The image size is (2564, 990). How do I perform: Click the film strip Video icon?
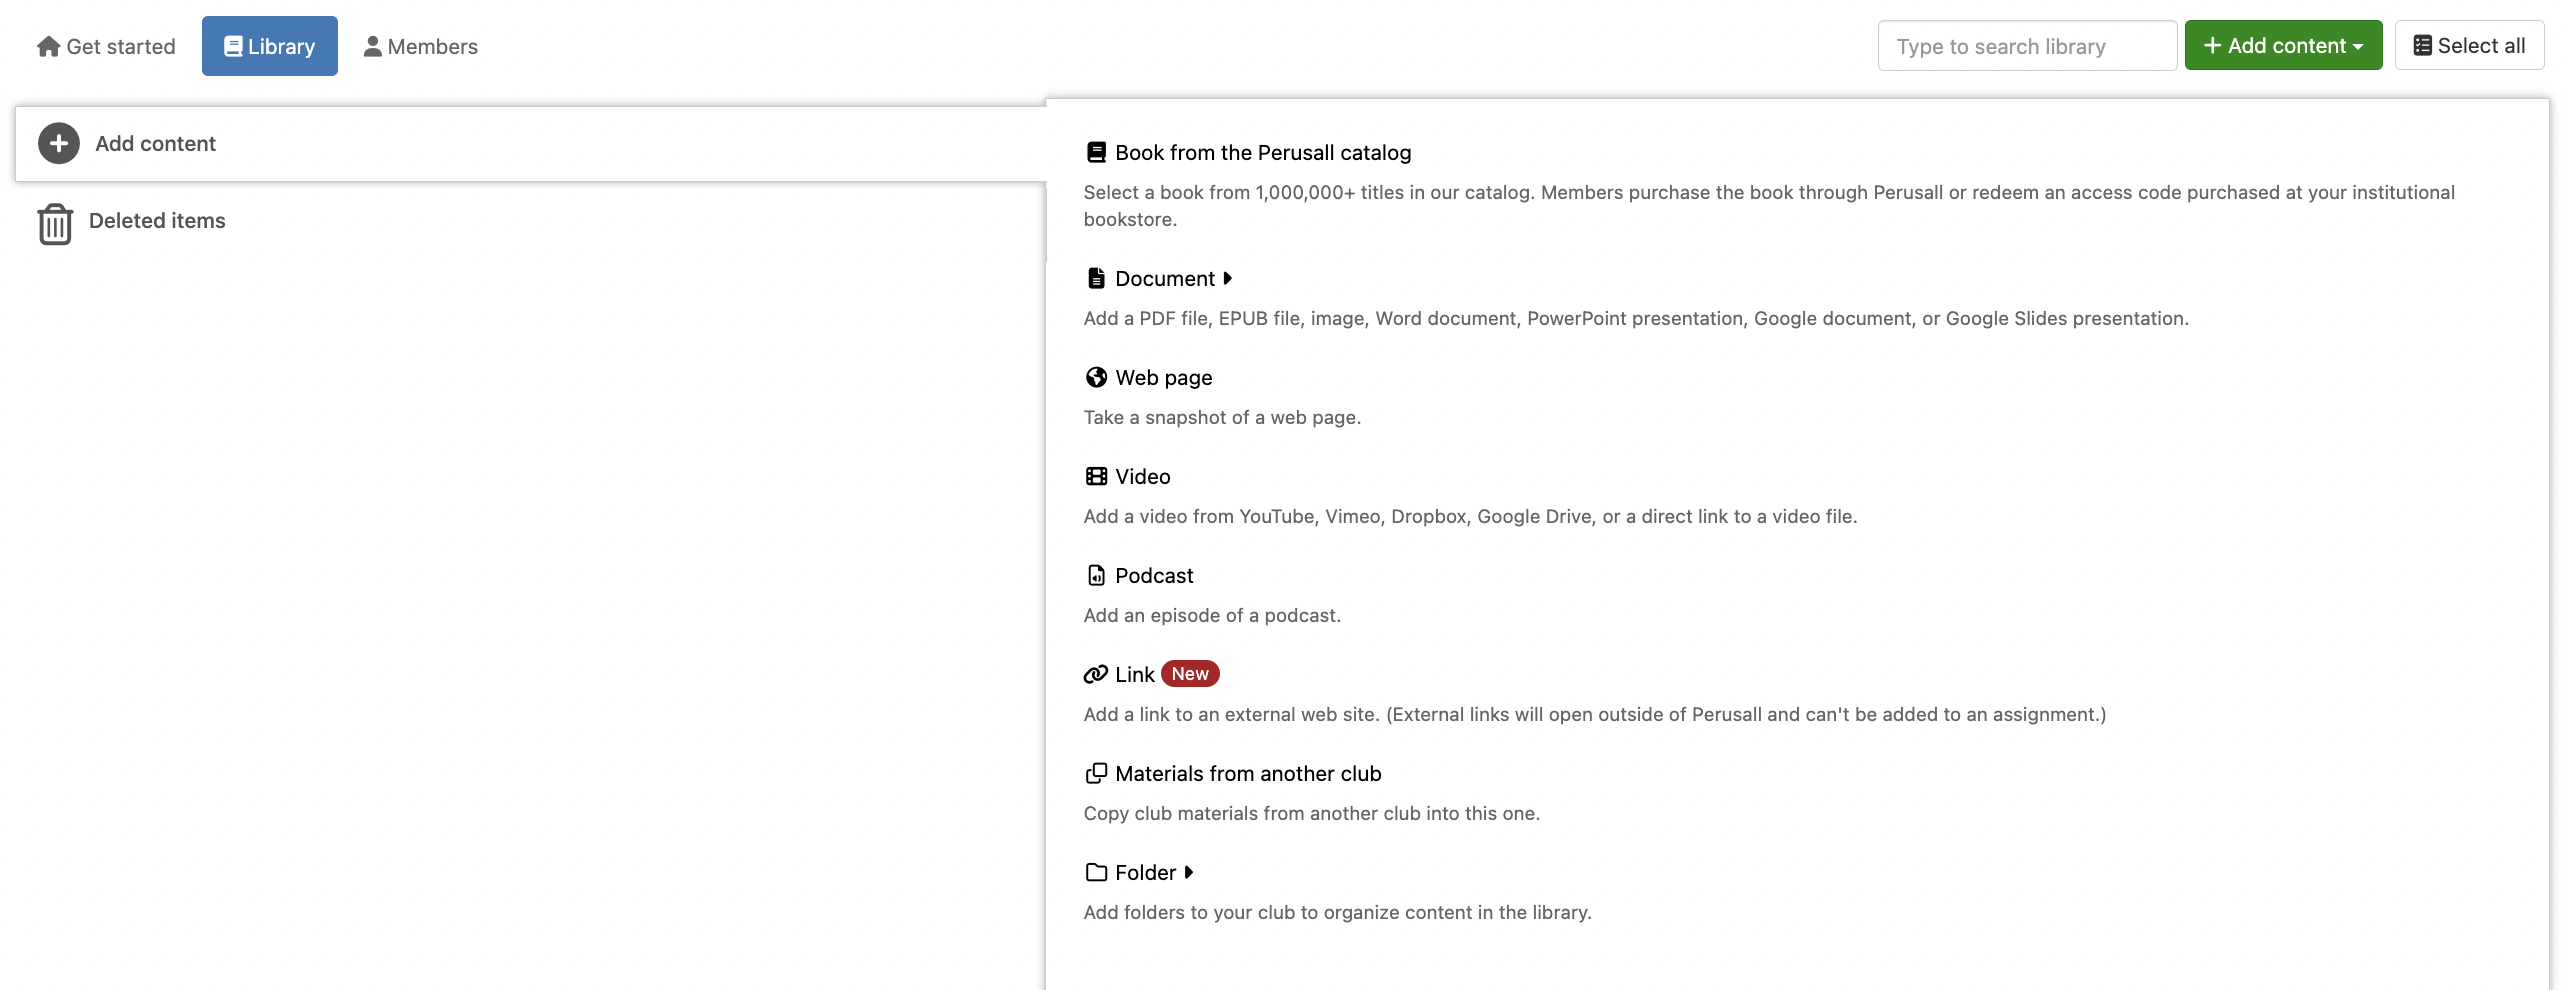pyautogui.click(x=1096, y=477)
